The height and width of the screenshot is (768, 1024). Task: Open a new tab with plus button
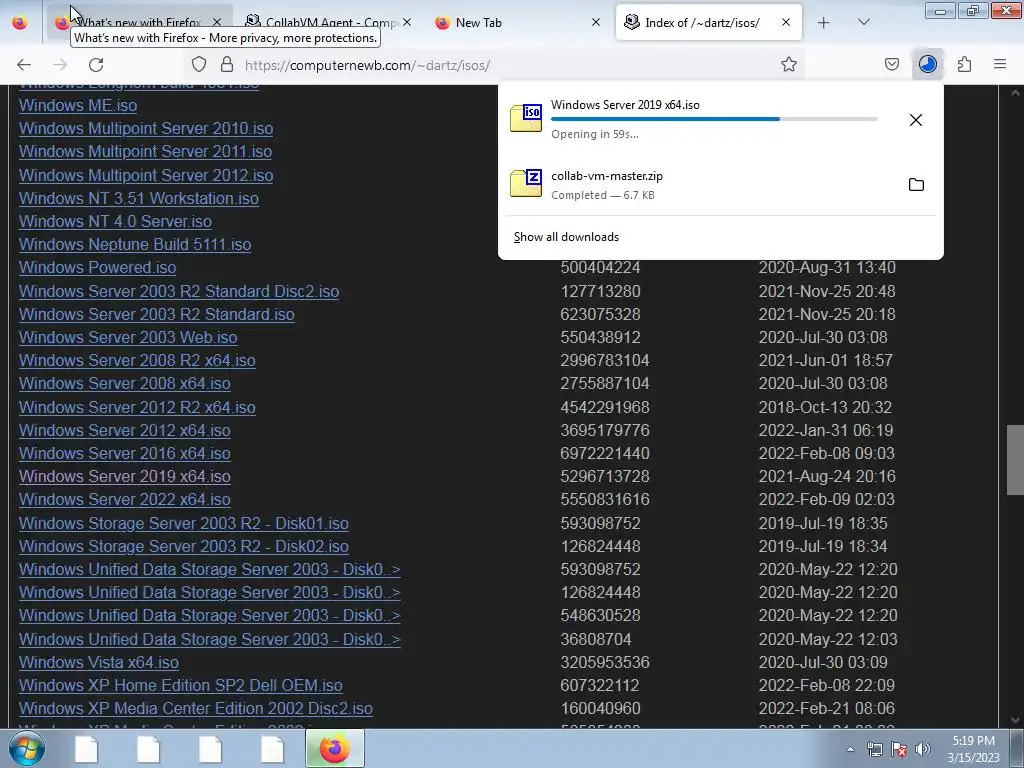click(824, 23)
